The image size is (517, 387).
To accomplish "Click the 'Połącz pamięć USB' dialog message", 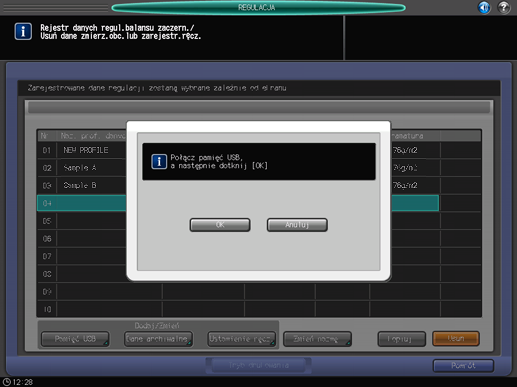I will click(x=219, y=162).
